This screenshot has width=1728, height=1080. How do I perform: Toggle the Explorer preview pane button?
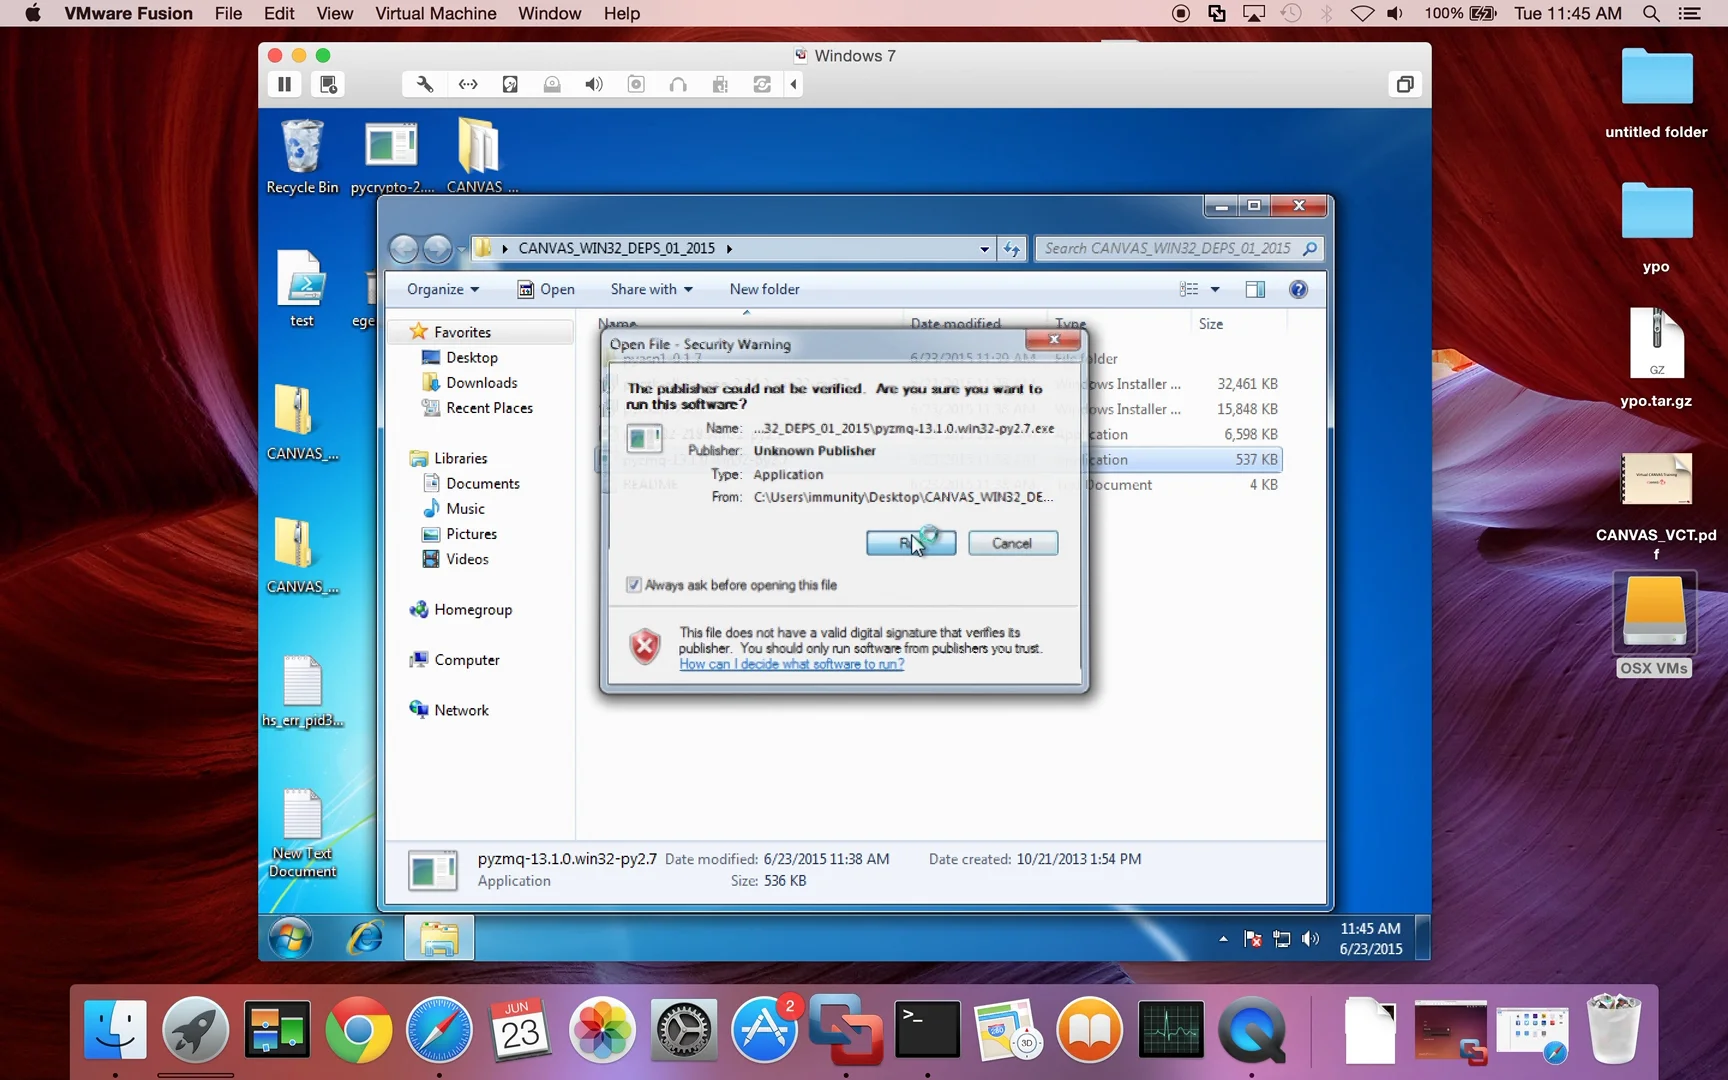(x=1255, y=289)
